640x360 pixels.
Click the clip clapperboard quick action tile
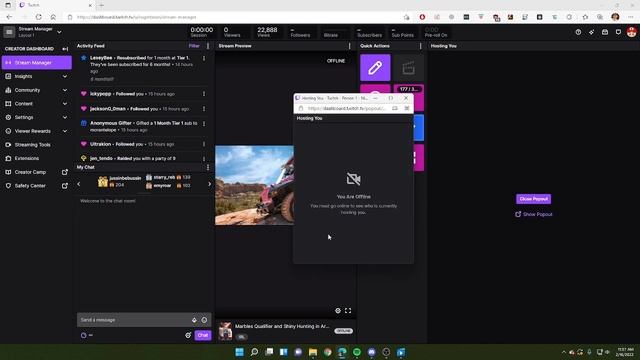[409, 68]
